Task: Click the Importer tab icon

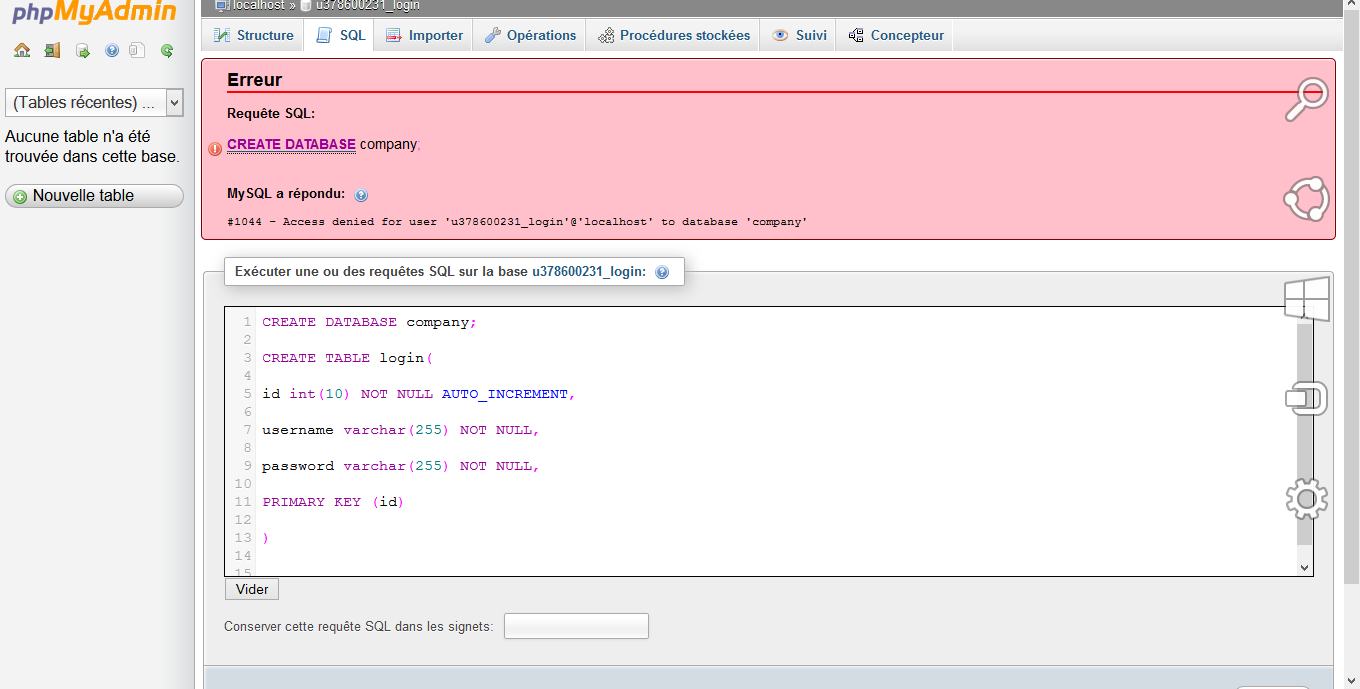Action: [x=394, y=35]
